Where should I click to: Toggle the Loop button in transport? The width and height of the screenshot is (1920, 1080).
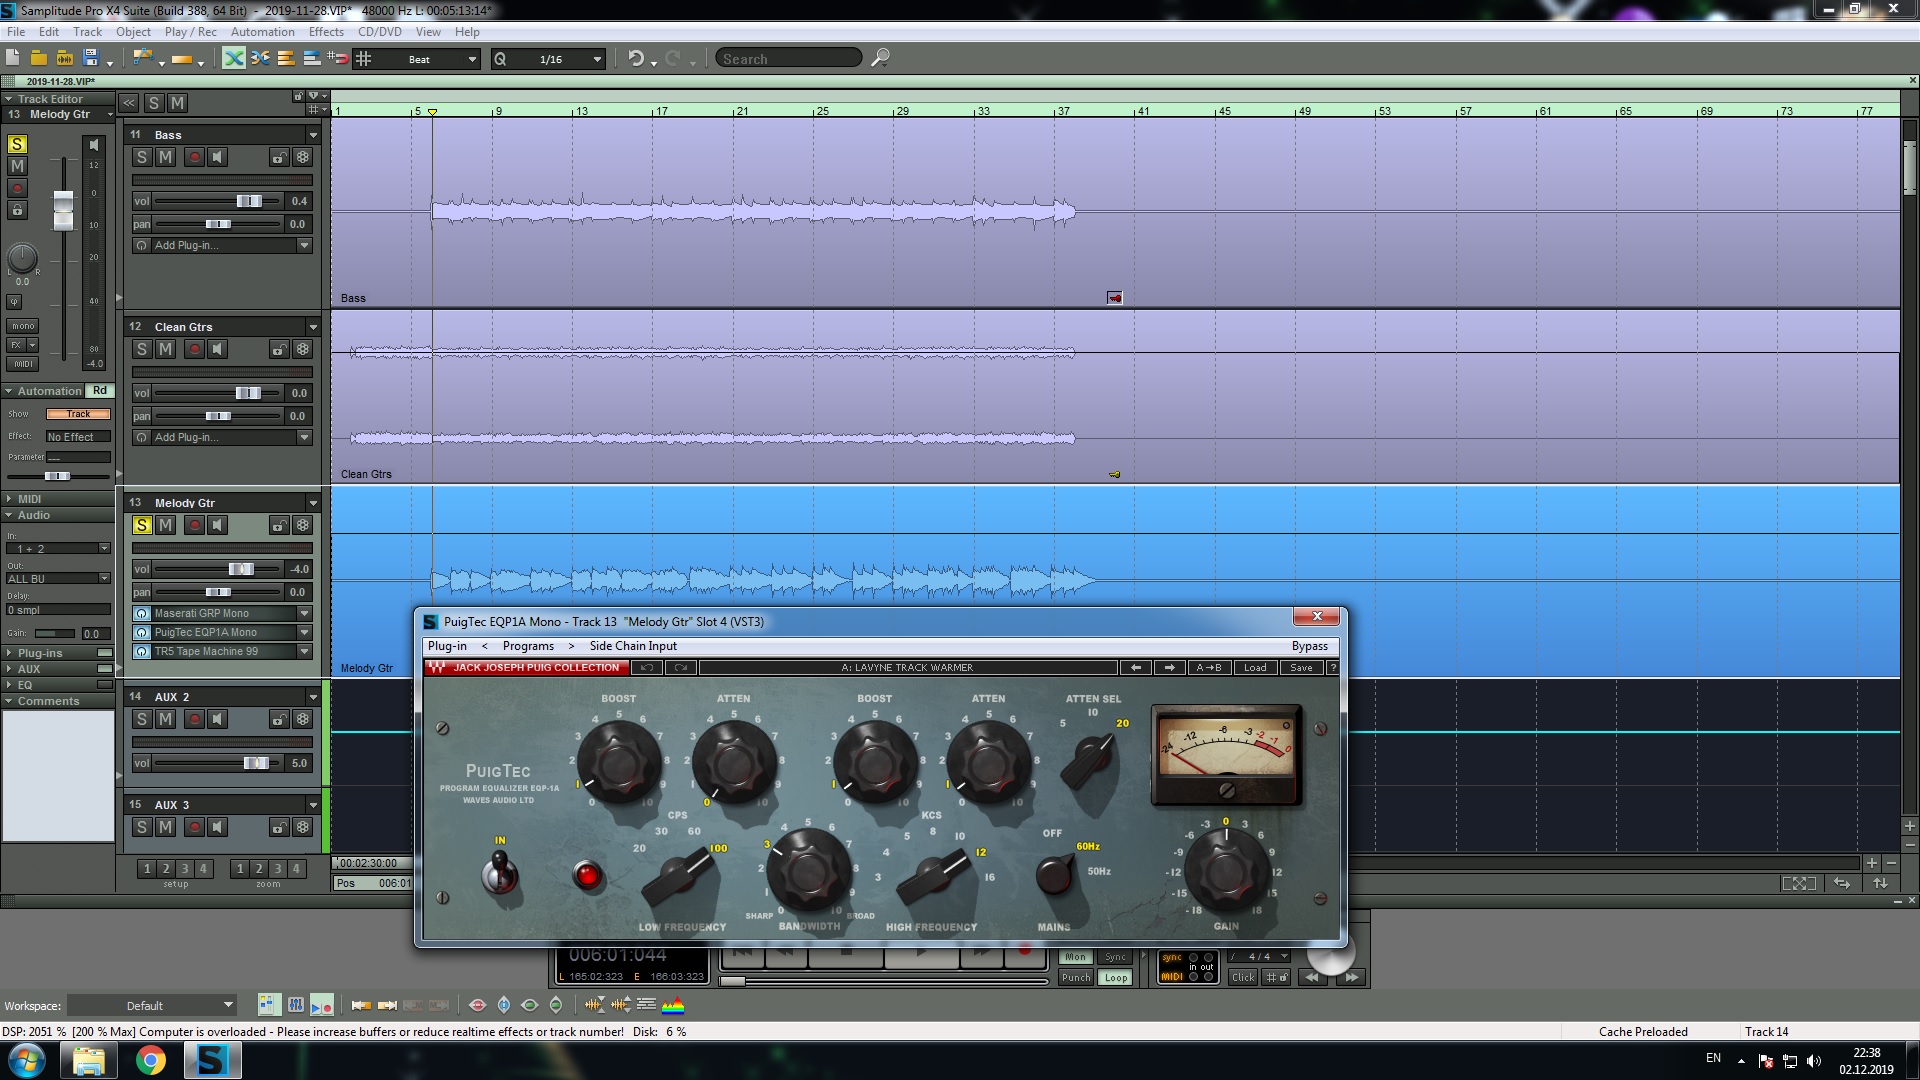click(x=1115, y=977)
